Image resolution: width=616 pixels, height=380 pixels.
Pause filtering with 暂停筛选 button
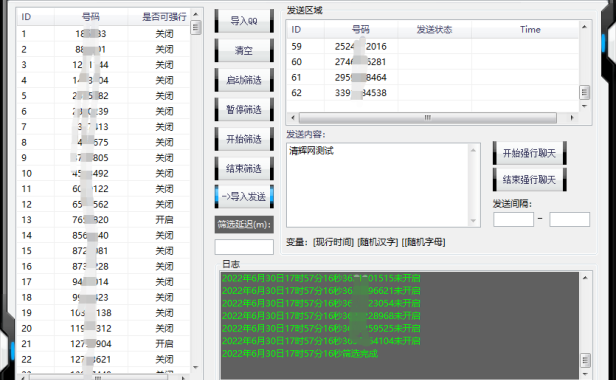pyautogui.click(x=244, y=110)
